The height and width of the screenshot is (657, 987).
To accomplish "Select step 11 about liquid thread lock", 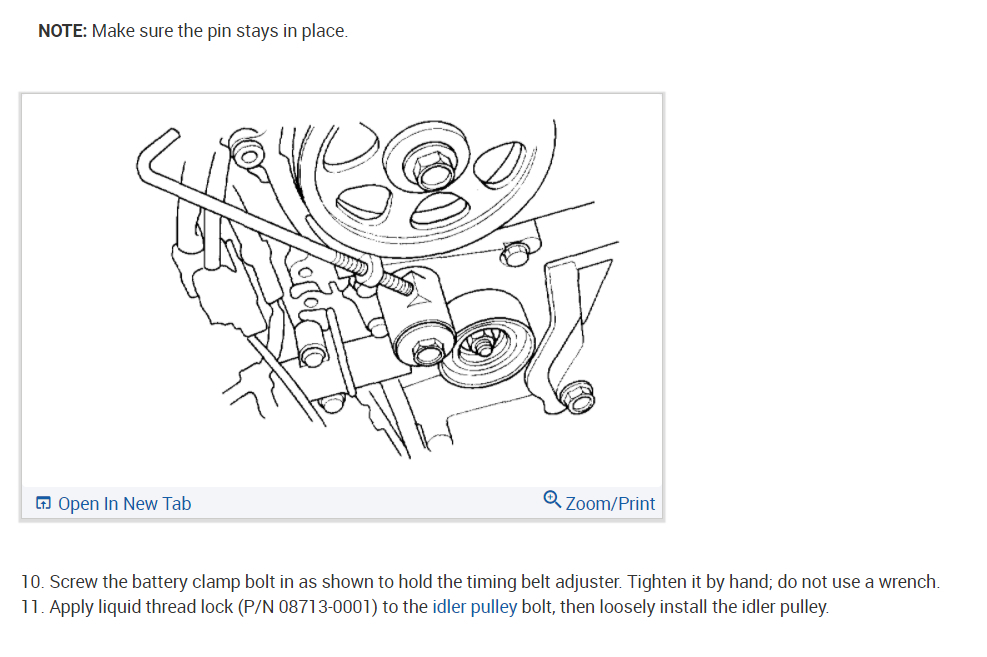I will tap(425, 607).
